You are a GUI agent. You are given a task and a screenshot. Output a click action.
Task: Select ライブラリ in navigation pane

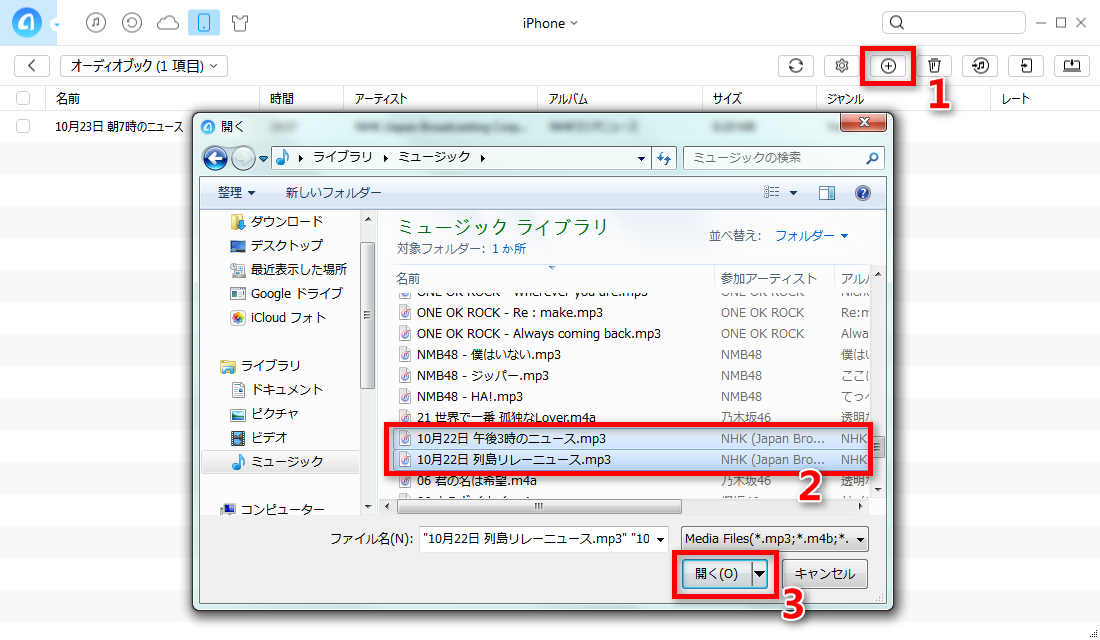click(260, 366)
